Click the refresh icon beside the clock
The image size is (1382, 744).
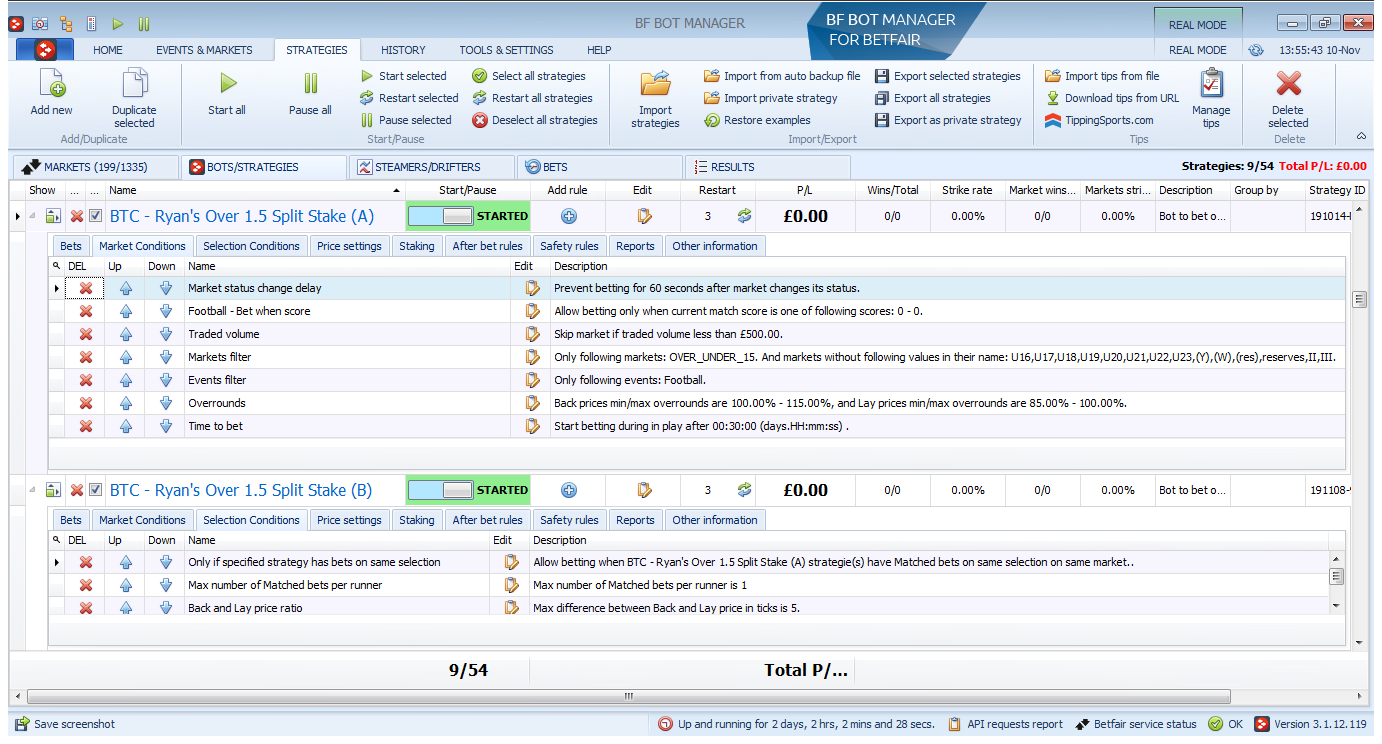pos(1256,50)
